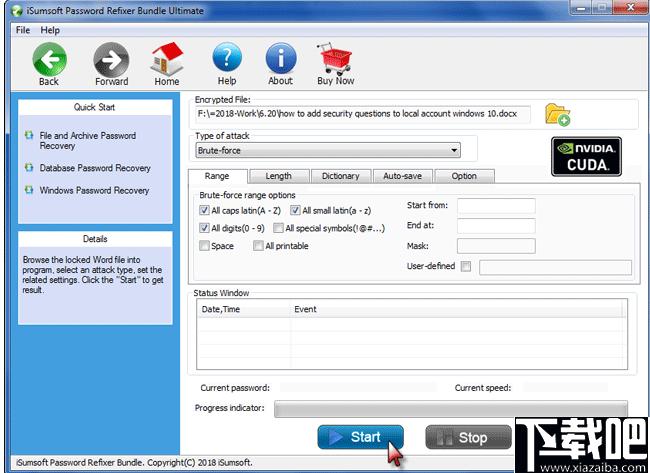Click the iSumsoft app icon in title bar

pyautogui.click(x=17, y=11)
